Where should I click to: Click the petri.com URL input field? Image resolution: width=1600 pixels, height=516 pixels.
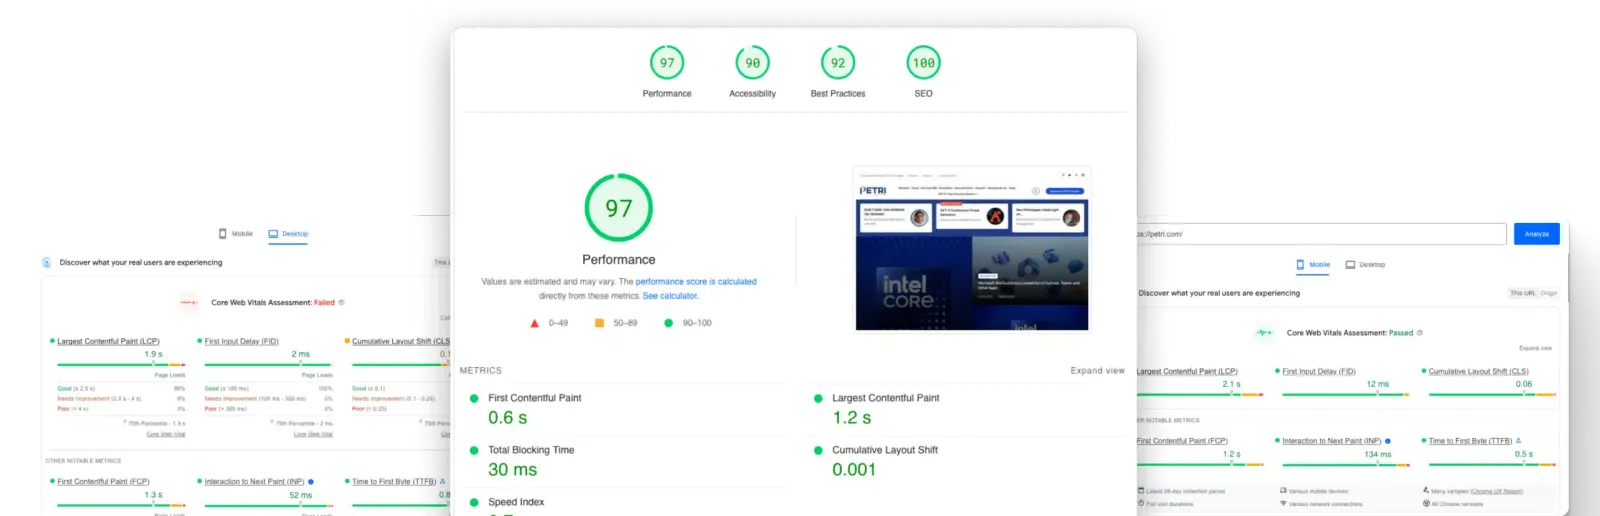[x=1320, y=234]
